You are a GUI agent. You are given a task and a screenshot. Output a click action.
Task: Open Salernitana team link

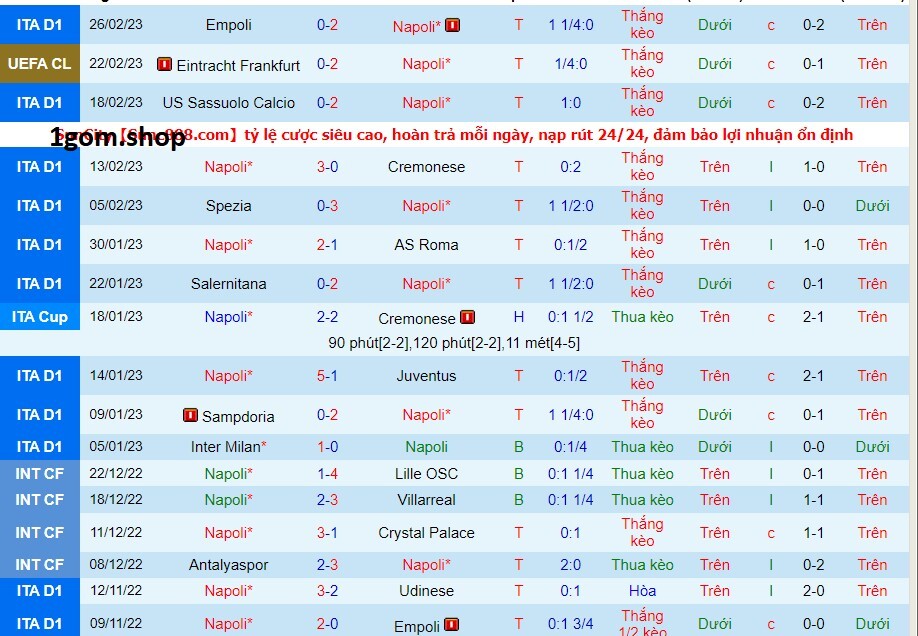click(228, 284)
